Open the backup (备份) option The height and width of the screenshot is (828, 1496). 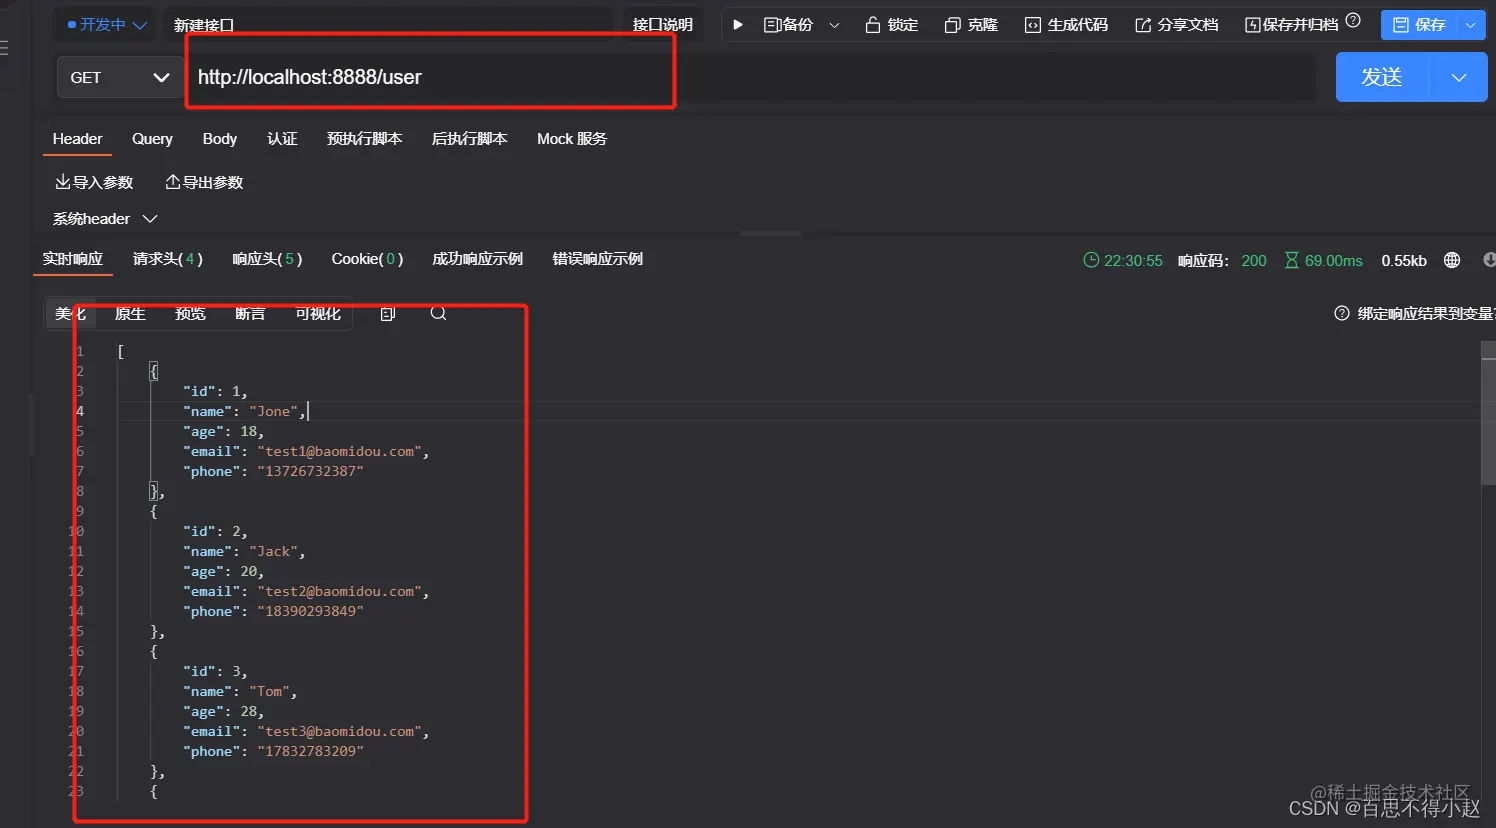(788, 25)
